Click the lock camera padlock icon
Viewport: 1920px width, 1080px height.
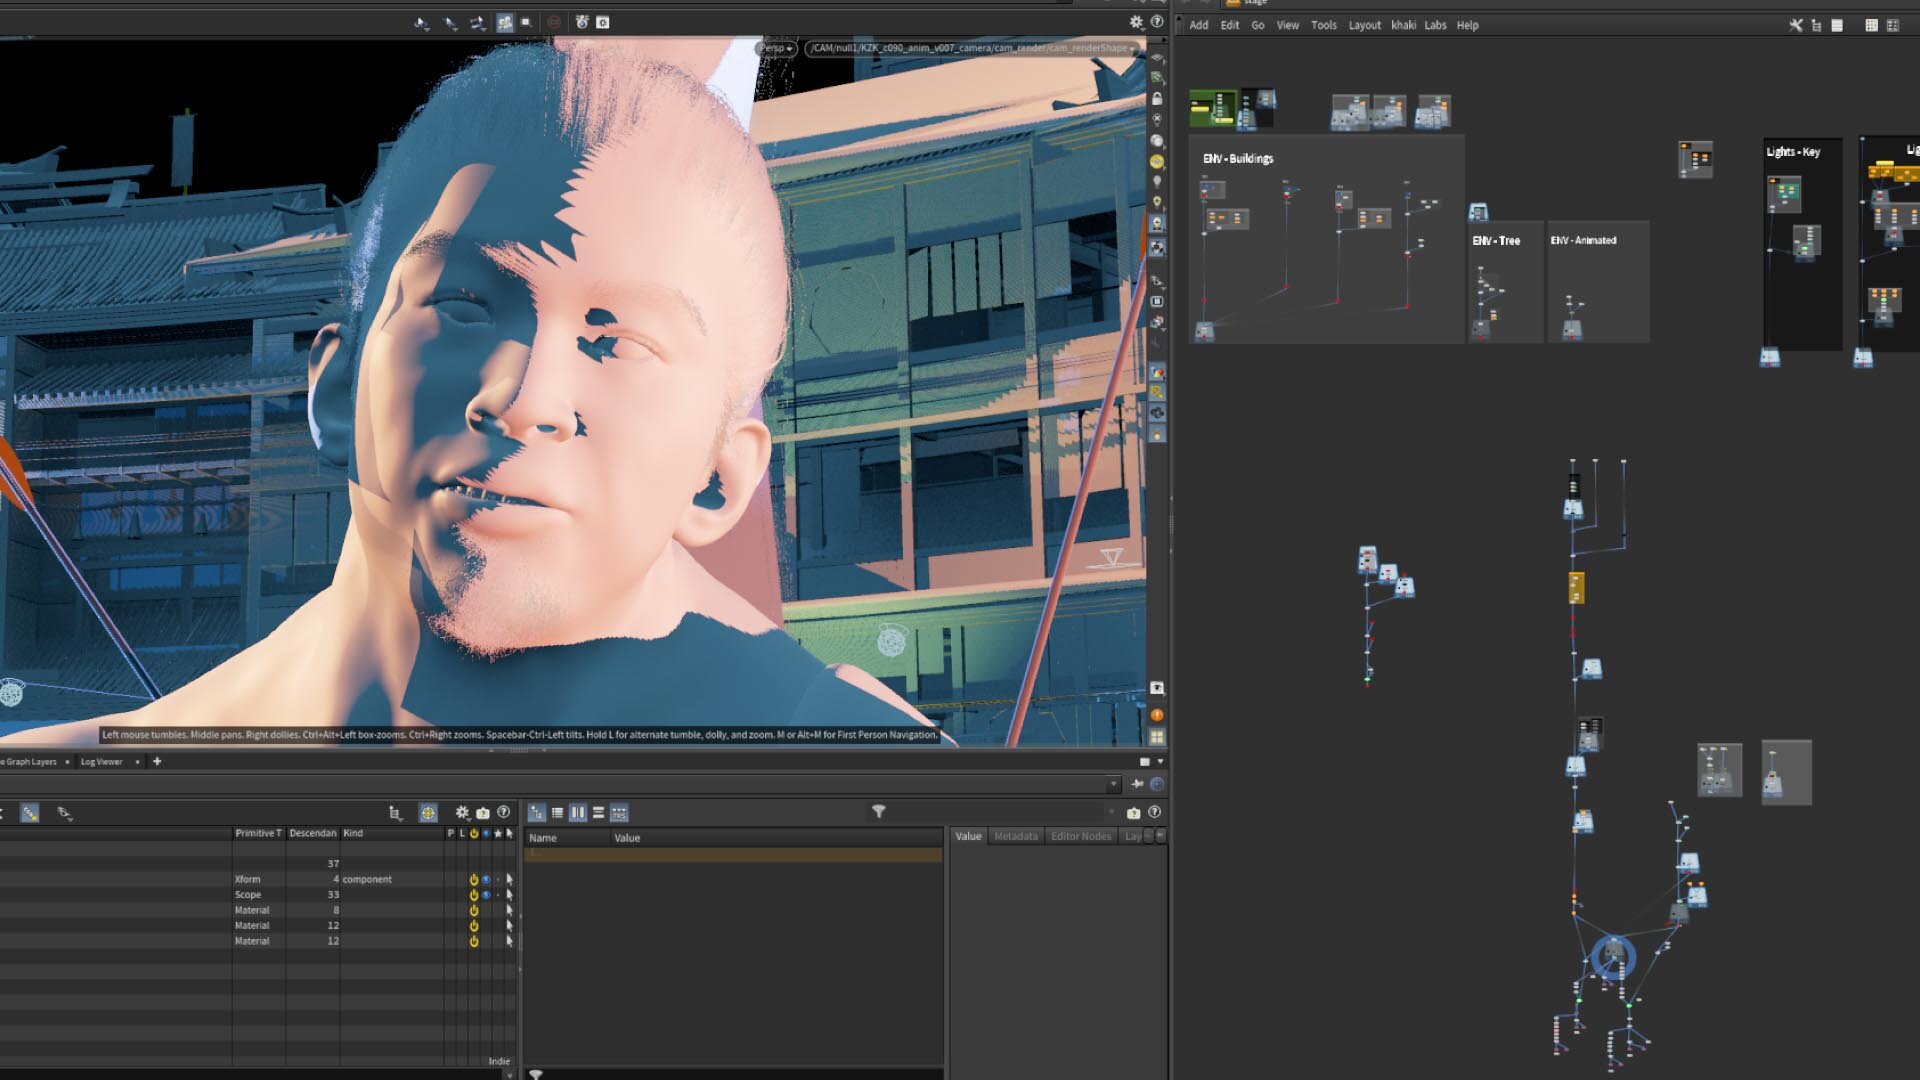click(x=1157, y=99)
